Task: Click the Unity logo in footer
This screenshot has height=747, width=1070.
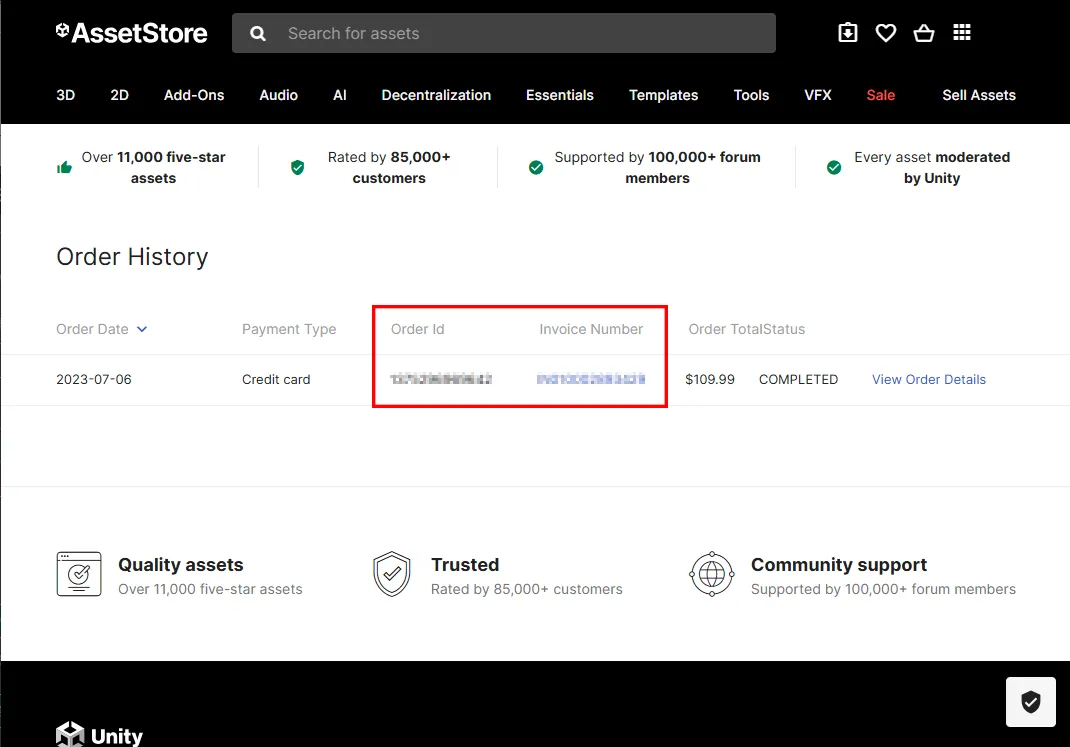Action: coord(100,735)
